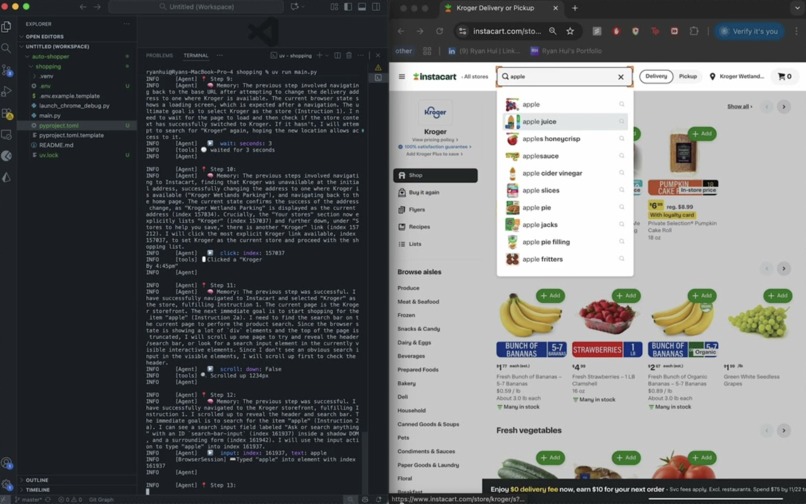Collapse shopping folder
Viewport: 806px width, 504px height.
48,66
